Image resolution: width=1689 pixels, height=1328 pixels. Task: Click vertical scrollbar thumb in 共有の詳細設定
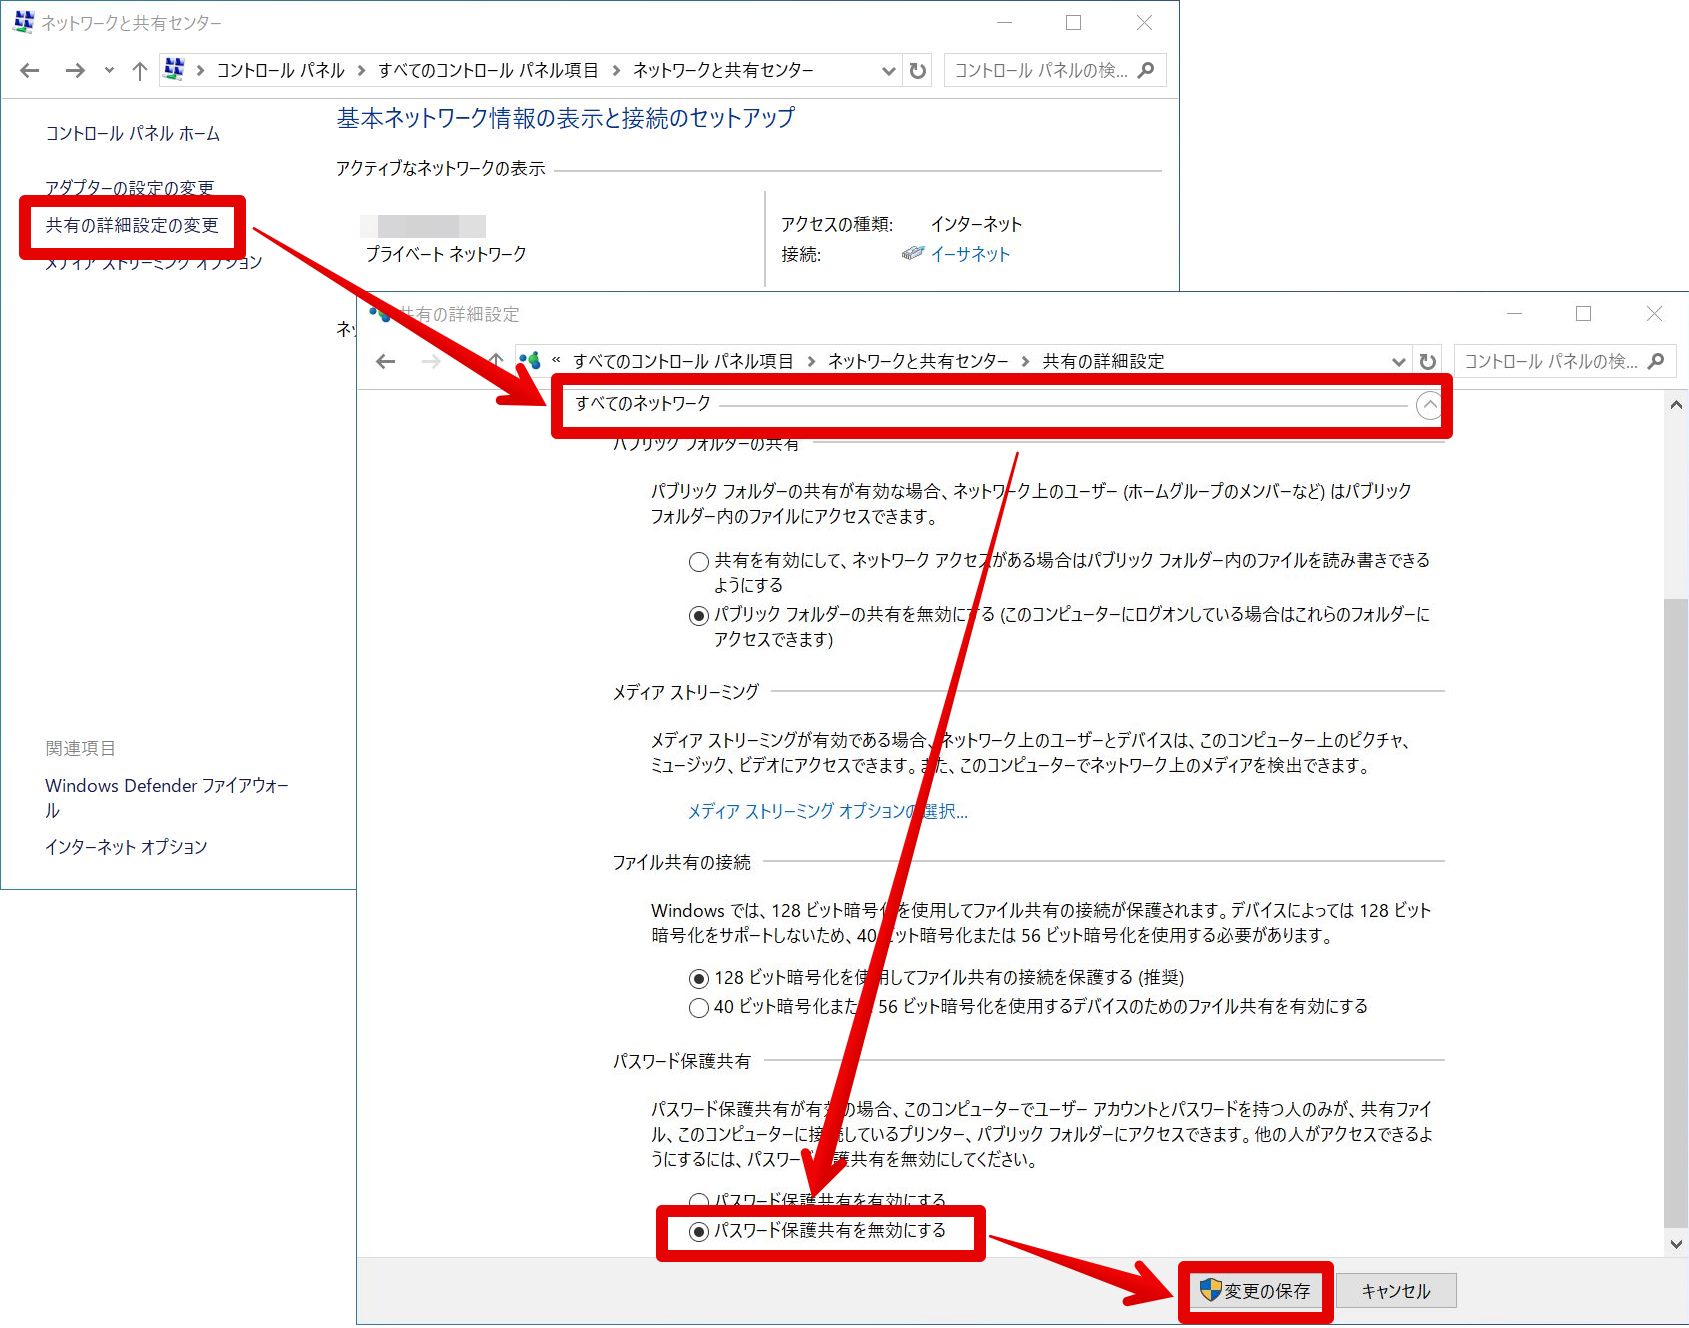tap(1676, 912)
